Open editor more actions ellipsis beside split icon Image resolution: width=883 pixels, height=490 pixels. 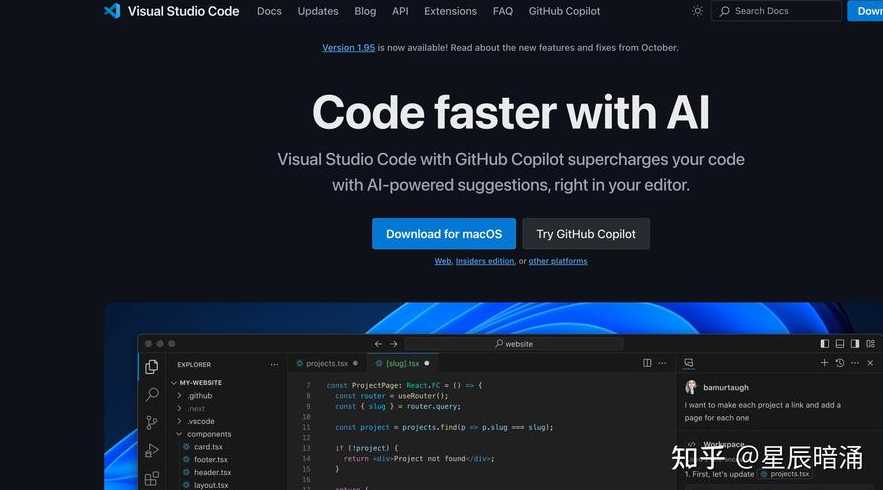(662, 363)
